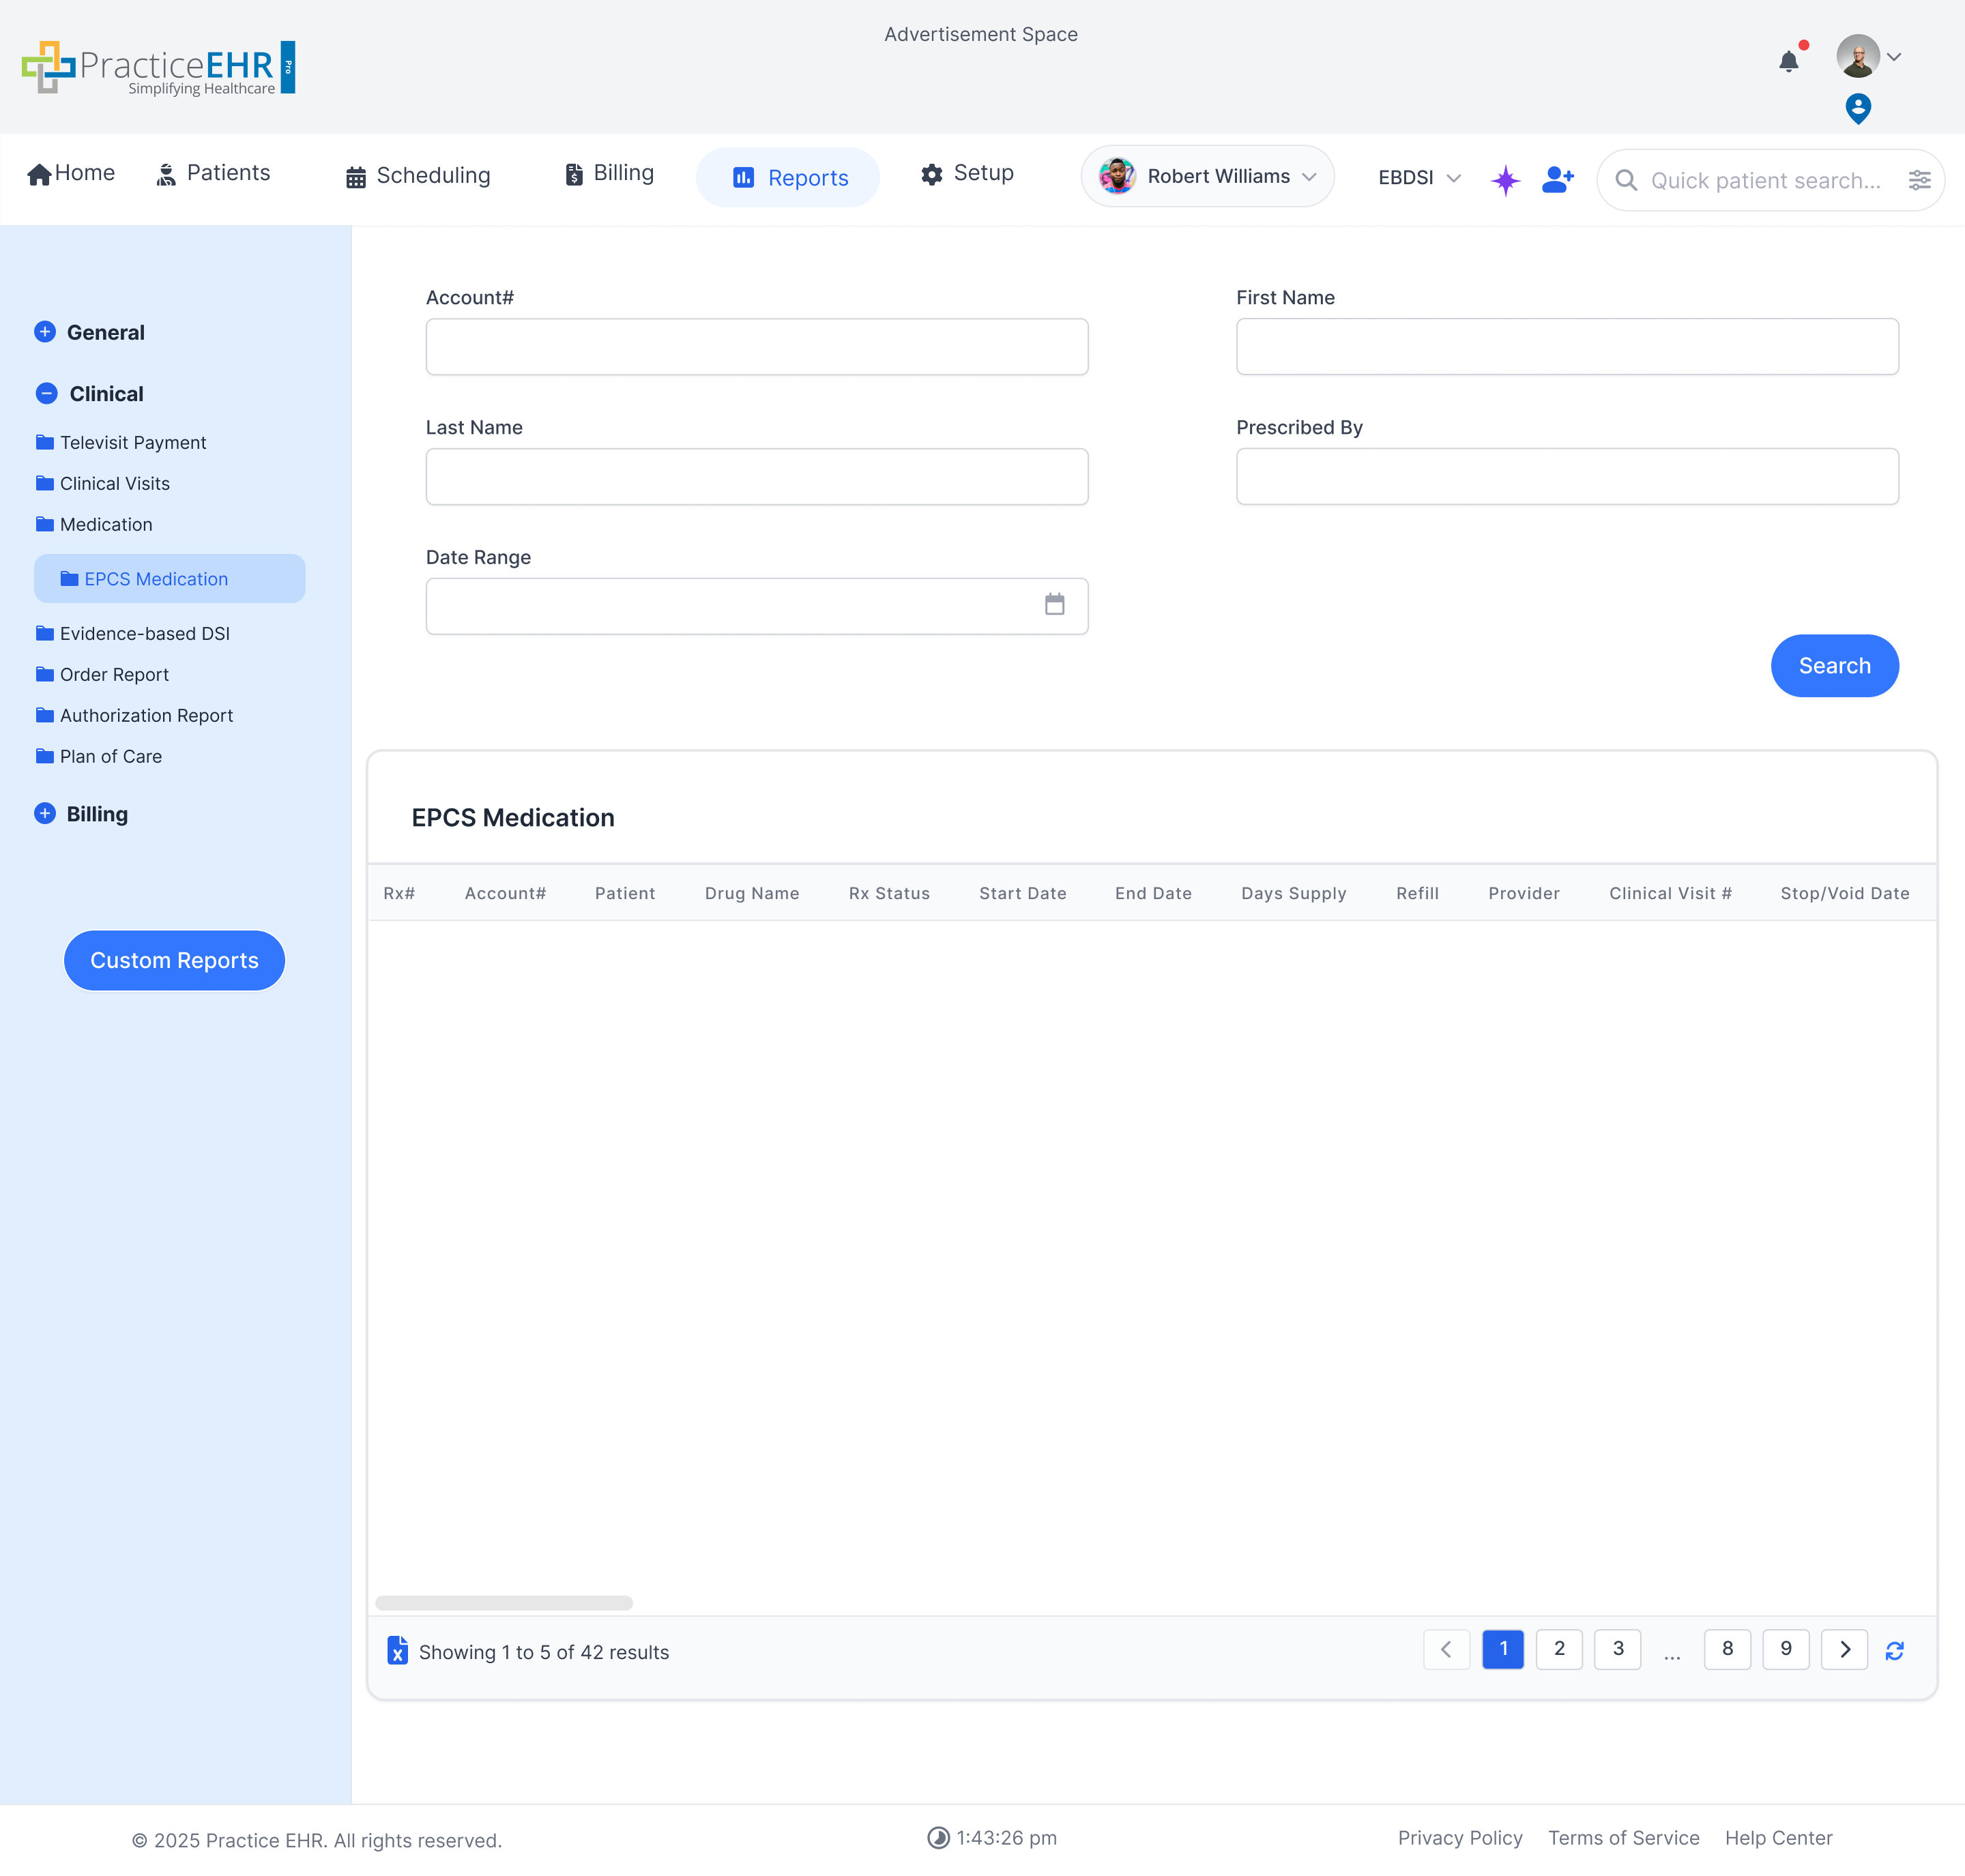Refresh the EPCS Medication table
This screenshot has height=1876, width=1965.
point(1894,1650)
